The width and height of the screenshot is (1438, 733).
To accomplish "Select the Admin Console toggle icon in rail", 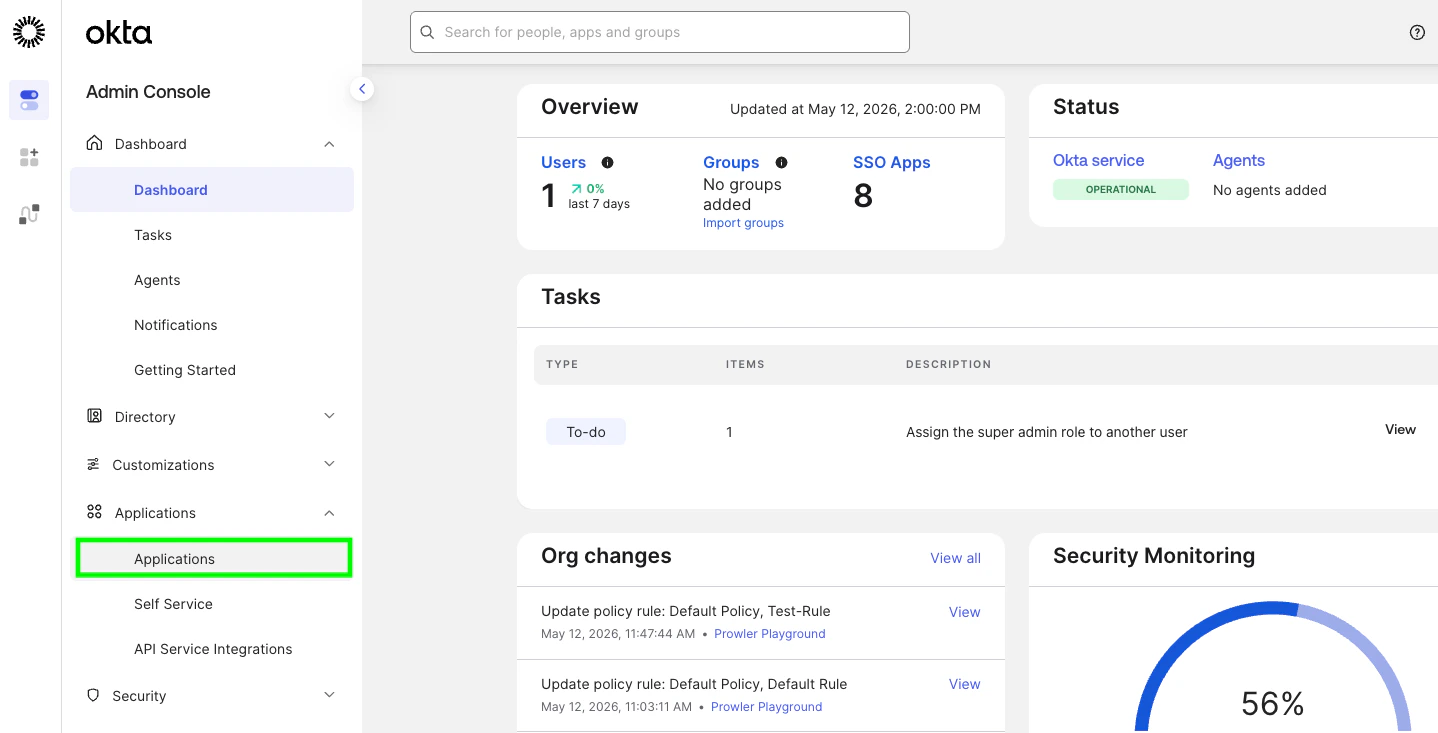I will [29, 100].
